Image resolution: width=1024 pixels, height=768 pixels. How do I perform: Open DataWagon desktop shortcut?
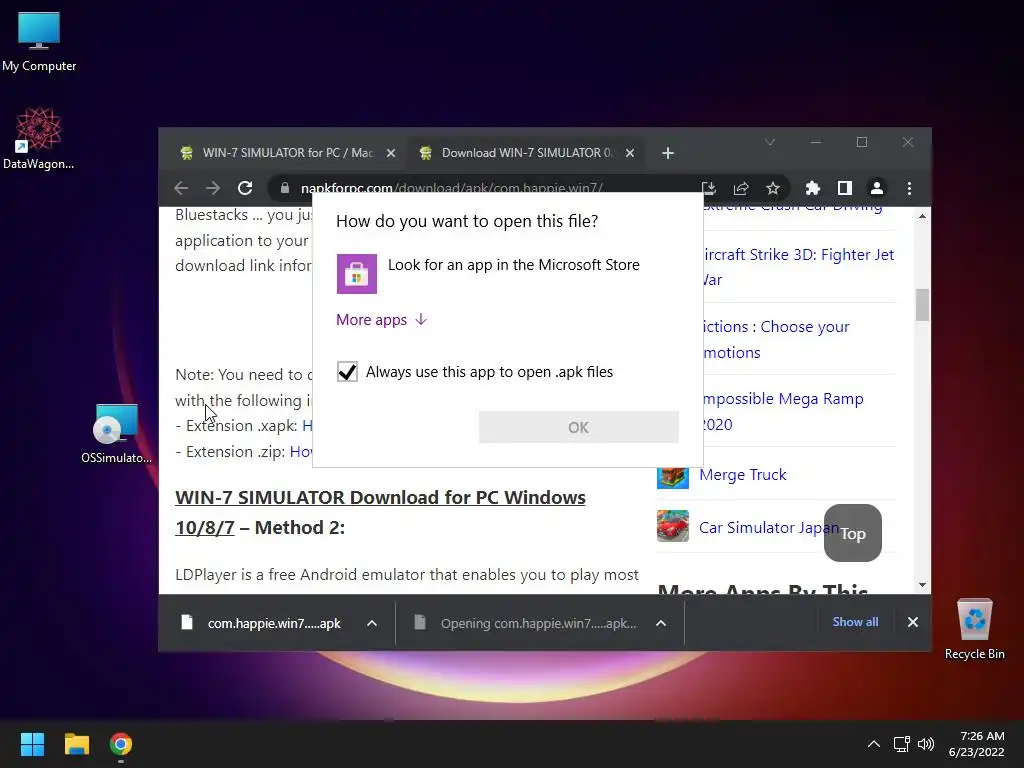[39, 138]
